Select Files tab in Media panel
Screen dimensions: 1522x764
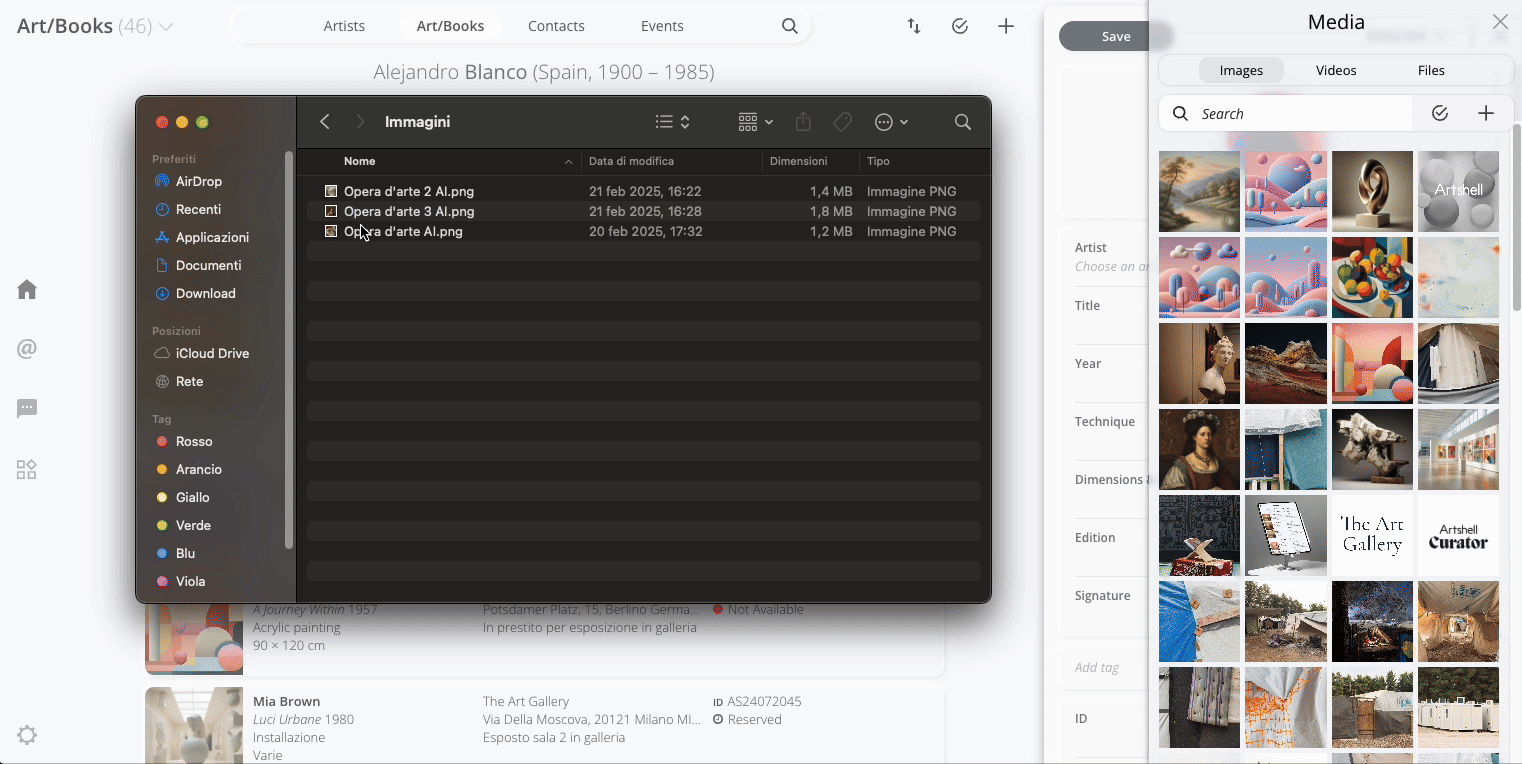1431,70
